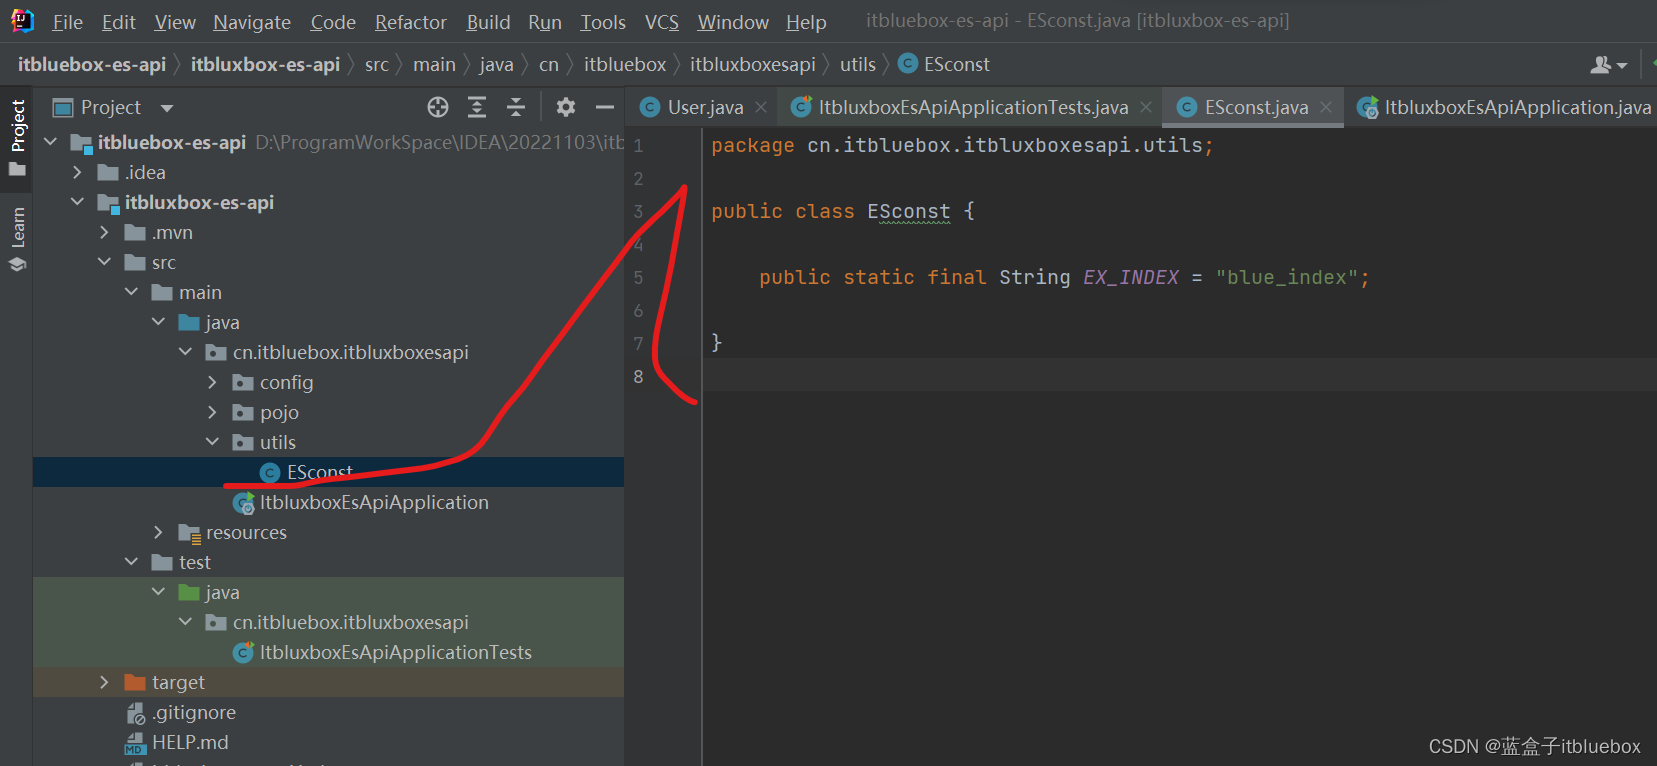
Task: Select ItbluxboxEsApiApplicationTests in project tree
Action: click(328, 652)
